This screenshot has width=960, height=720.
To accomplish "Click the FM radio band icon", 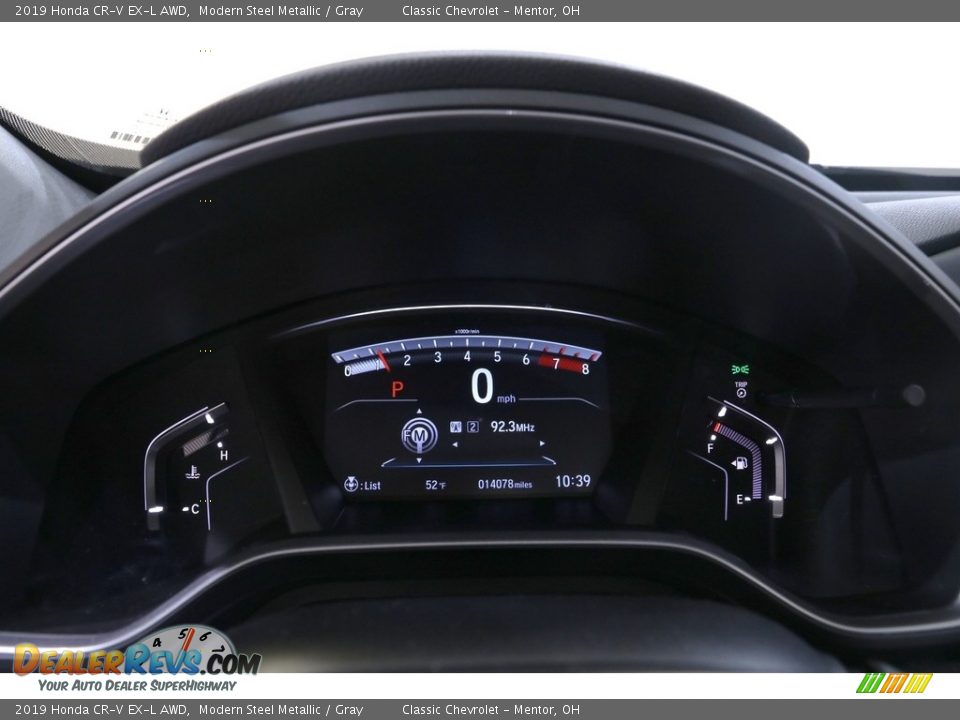I will click(419, 435).
